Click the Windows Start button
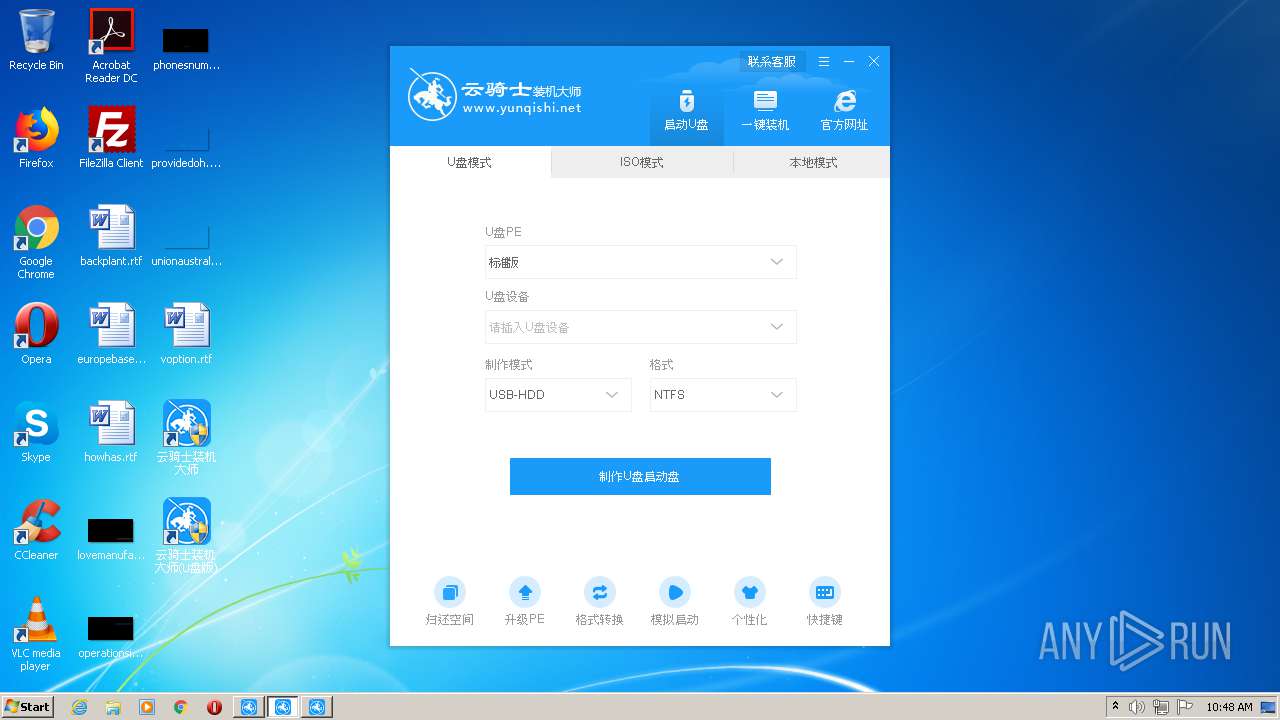 pyautogui.click(x=28, y=706)
